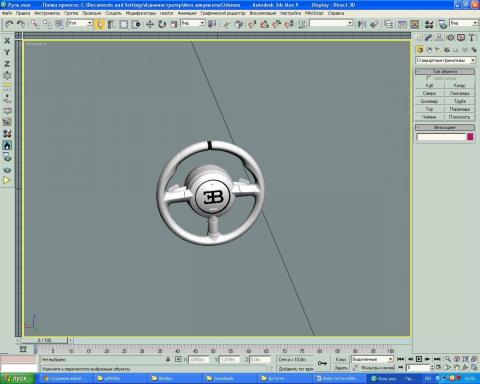Activate the Select and Rotate tool

click(x=162, y=24)
